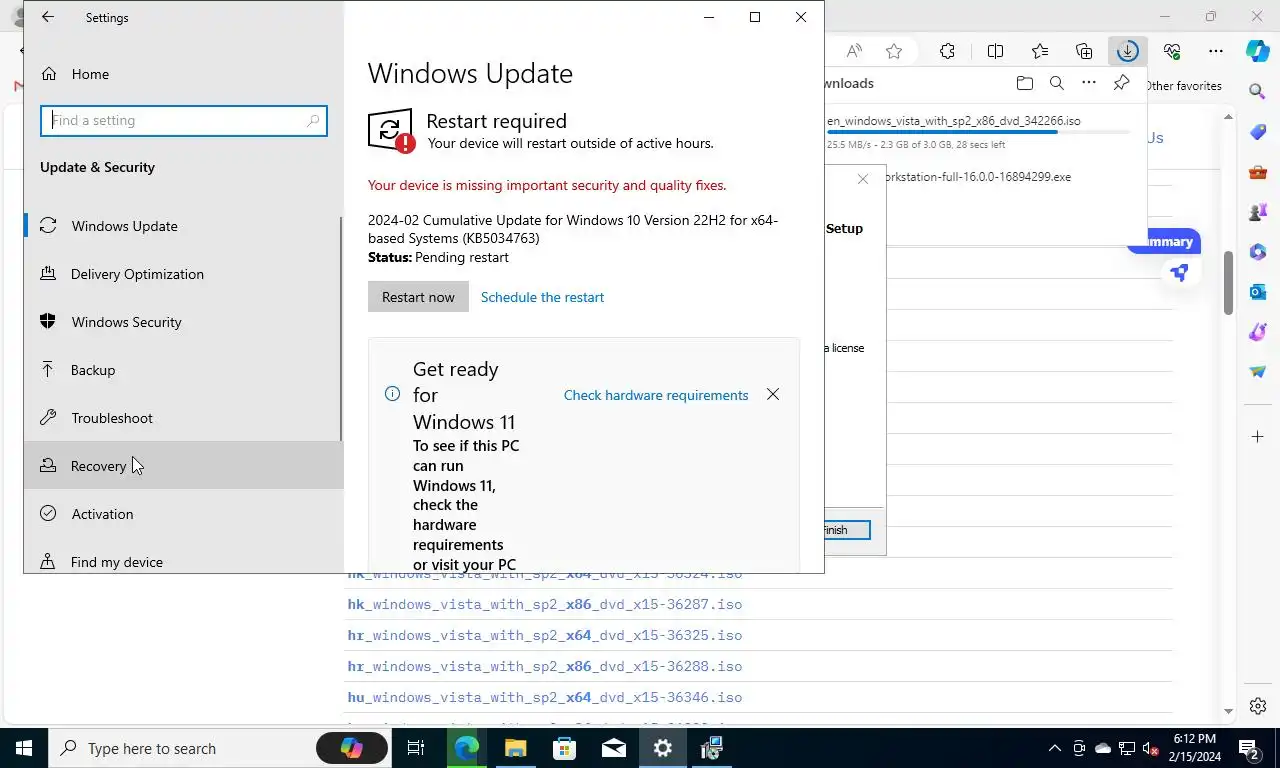
Task: Click hr_windows_vista_with_sp2_x86_dvd_x15-36288.iso link
Action: tap(545, 667)
